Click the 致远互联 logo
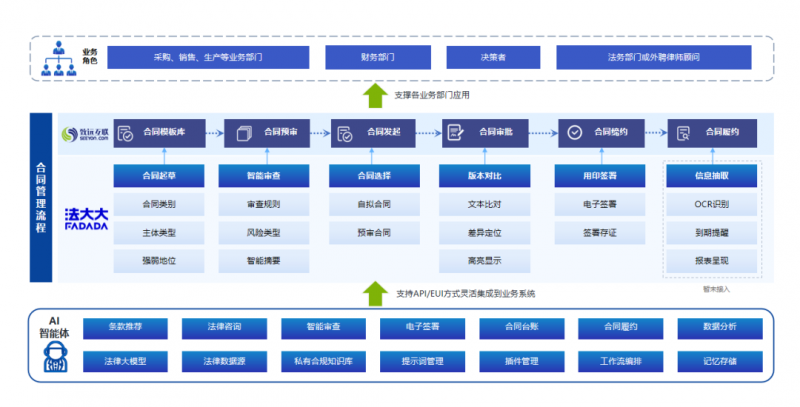Viewport: 800px width, 407px height. pos(84,134)
